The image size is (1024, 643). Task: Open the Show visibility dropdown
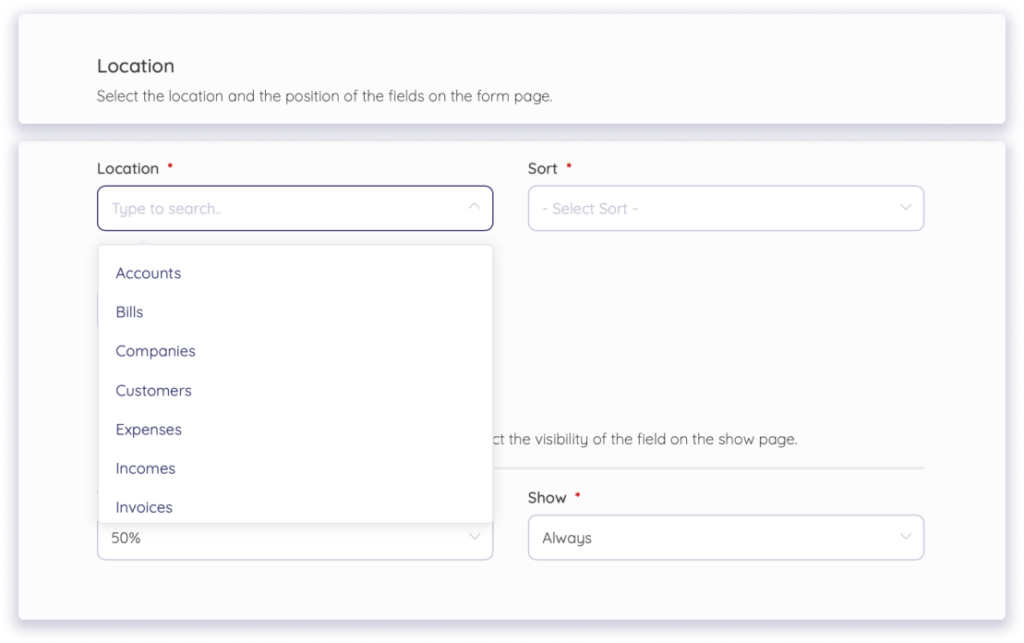725,537
